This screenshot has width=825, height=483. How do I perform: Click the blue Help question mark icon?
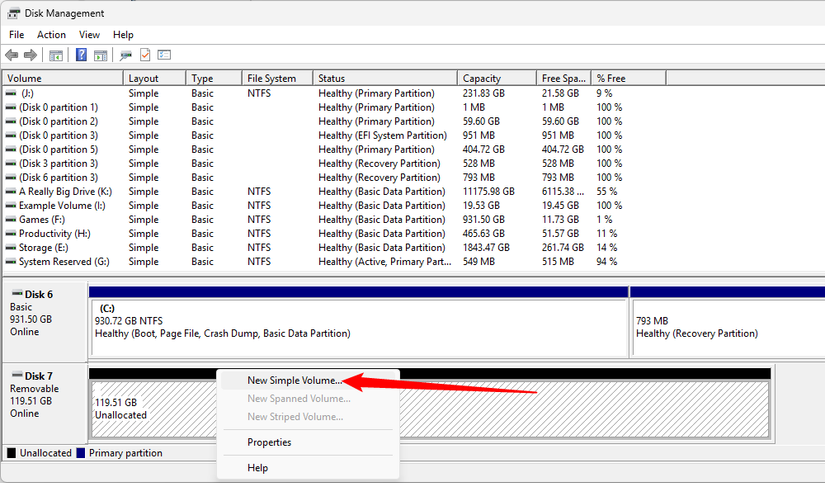tap(81, 55)
